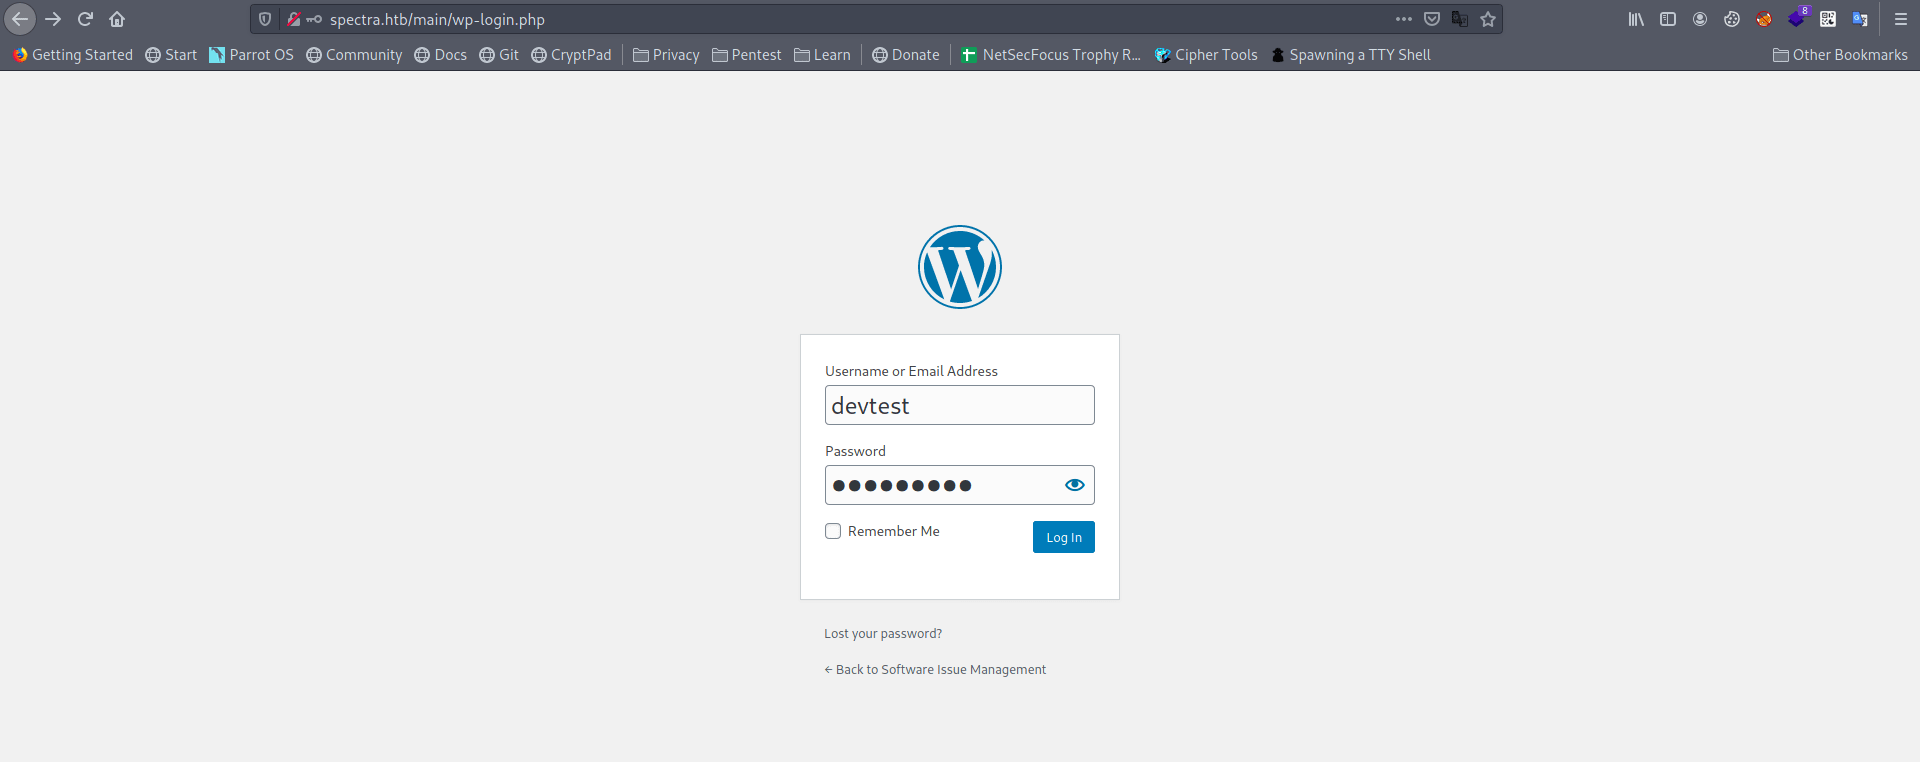The width and height of the screenshot is (1920, 762).
Task: Open the Parrot OS bookmark
Action: (251, 55)
